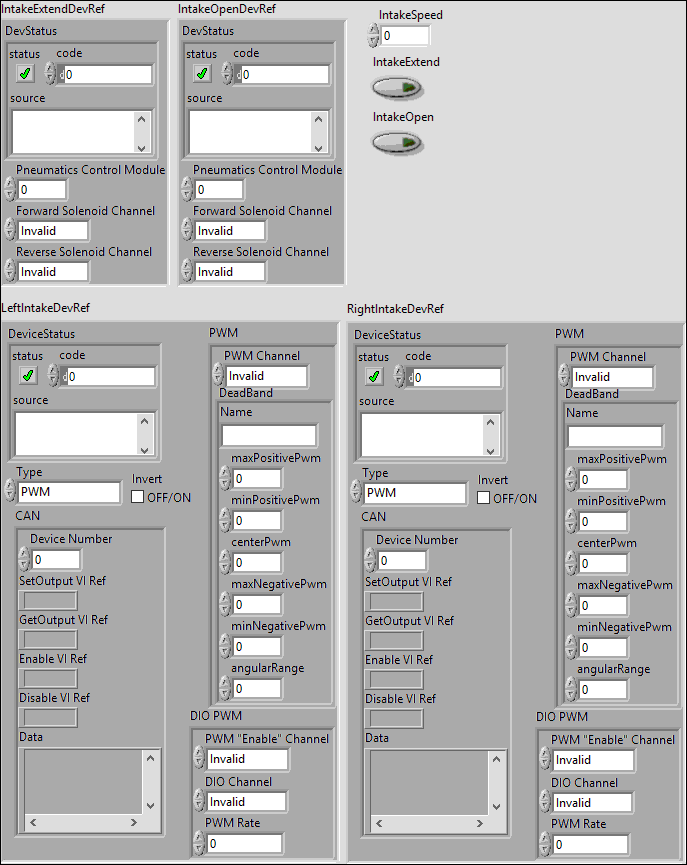Image resolution: width=687 pixels, height=865 pixels.
Task: Click RightIntakeDevRef Data vertical scrollbar down arrow
Action: pyautogui.click(x=496, y=807)
